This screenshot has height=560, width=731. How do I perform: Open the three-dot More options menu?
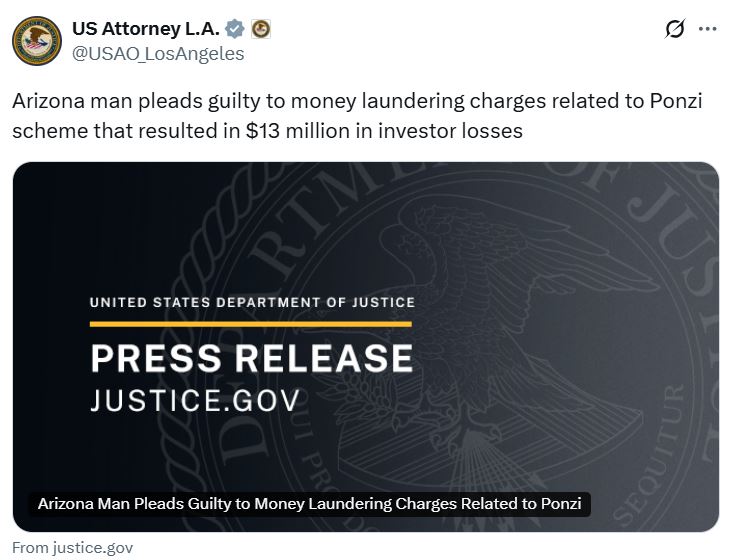(707, 30)
